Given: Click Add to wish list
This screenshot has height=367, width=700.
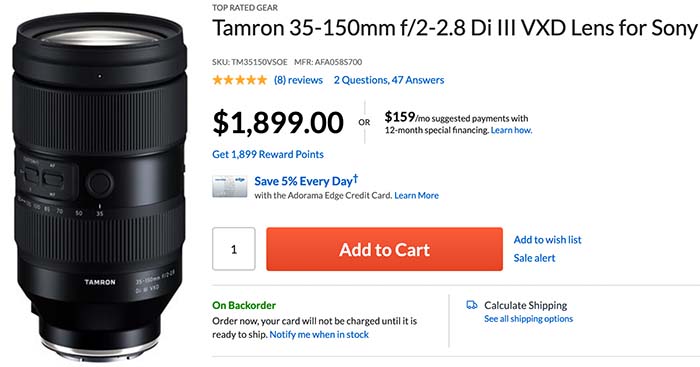Looking at the screenshot, I should click(x=547, y=240).
